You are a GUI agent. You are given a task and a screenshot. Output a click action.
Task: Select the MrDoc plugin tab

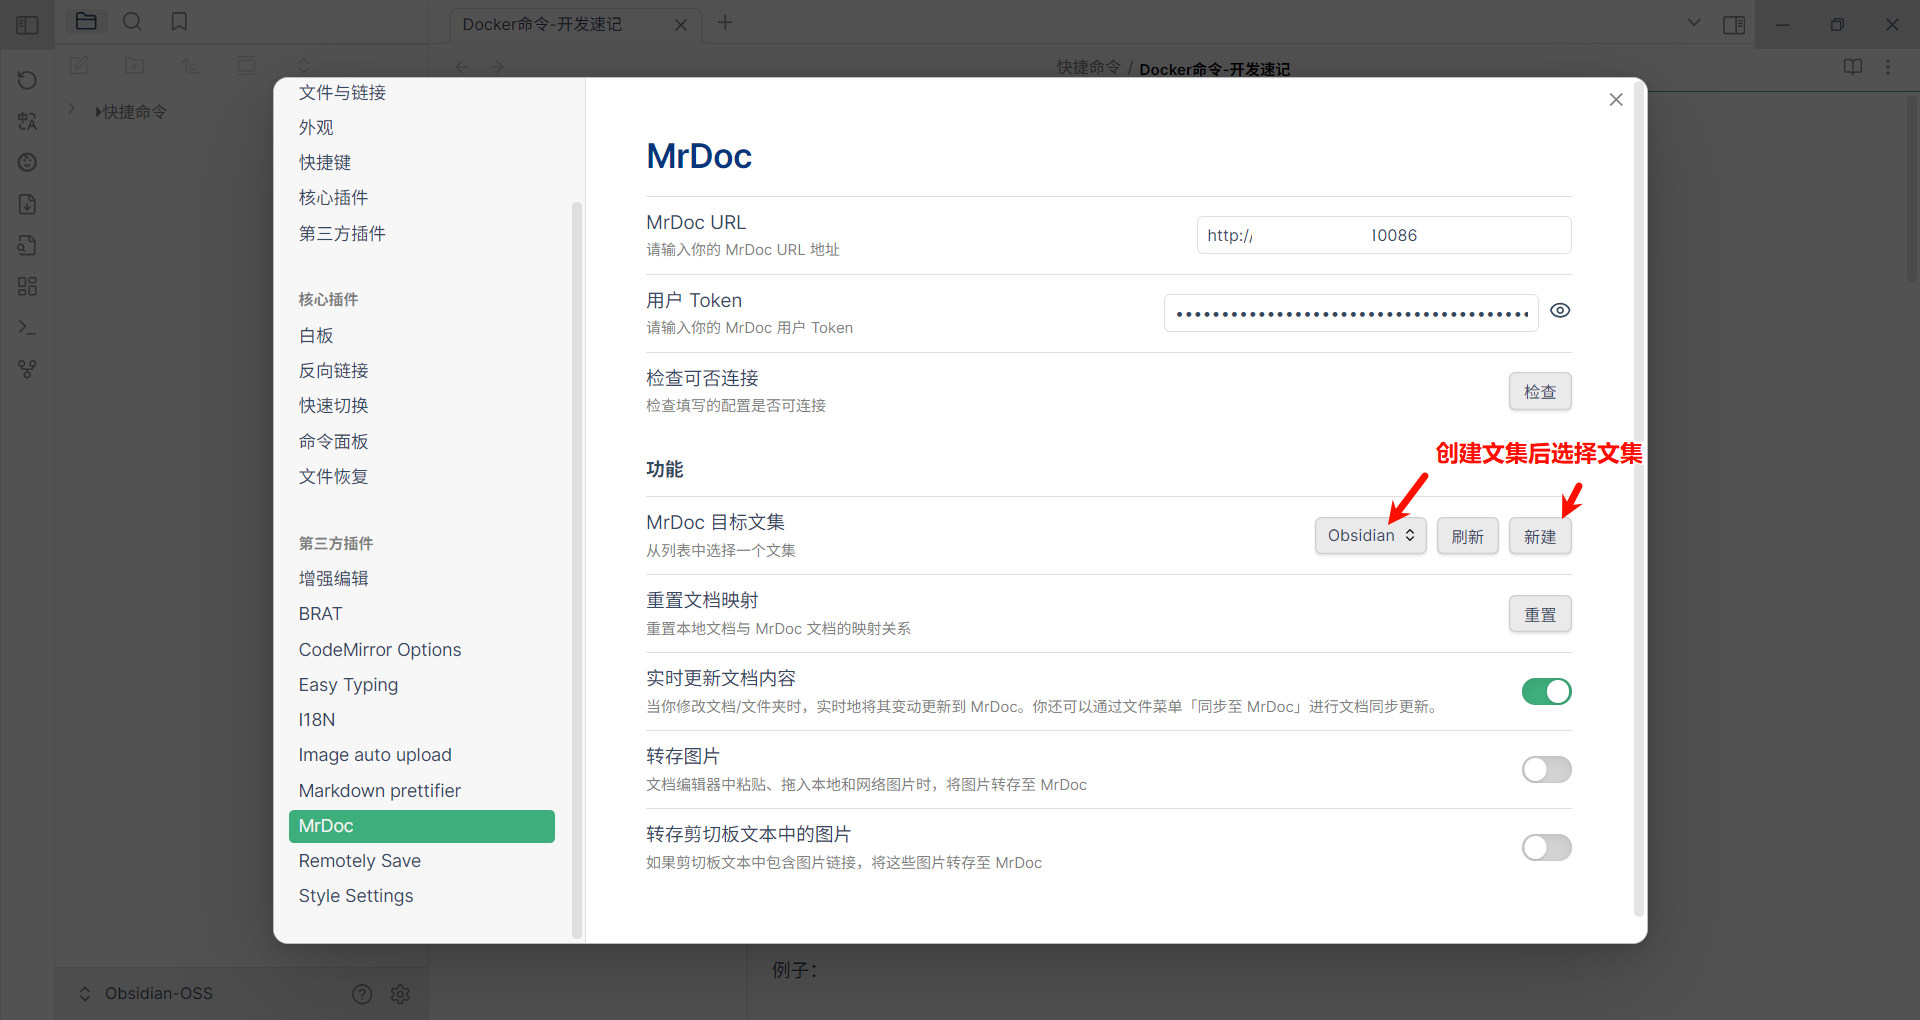(422, 826)
